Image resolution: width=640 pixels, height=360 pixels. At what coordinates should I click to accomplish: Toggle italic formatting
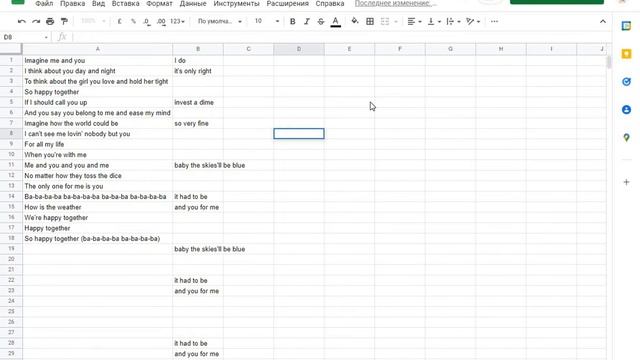point(307,21)
